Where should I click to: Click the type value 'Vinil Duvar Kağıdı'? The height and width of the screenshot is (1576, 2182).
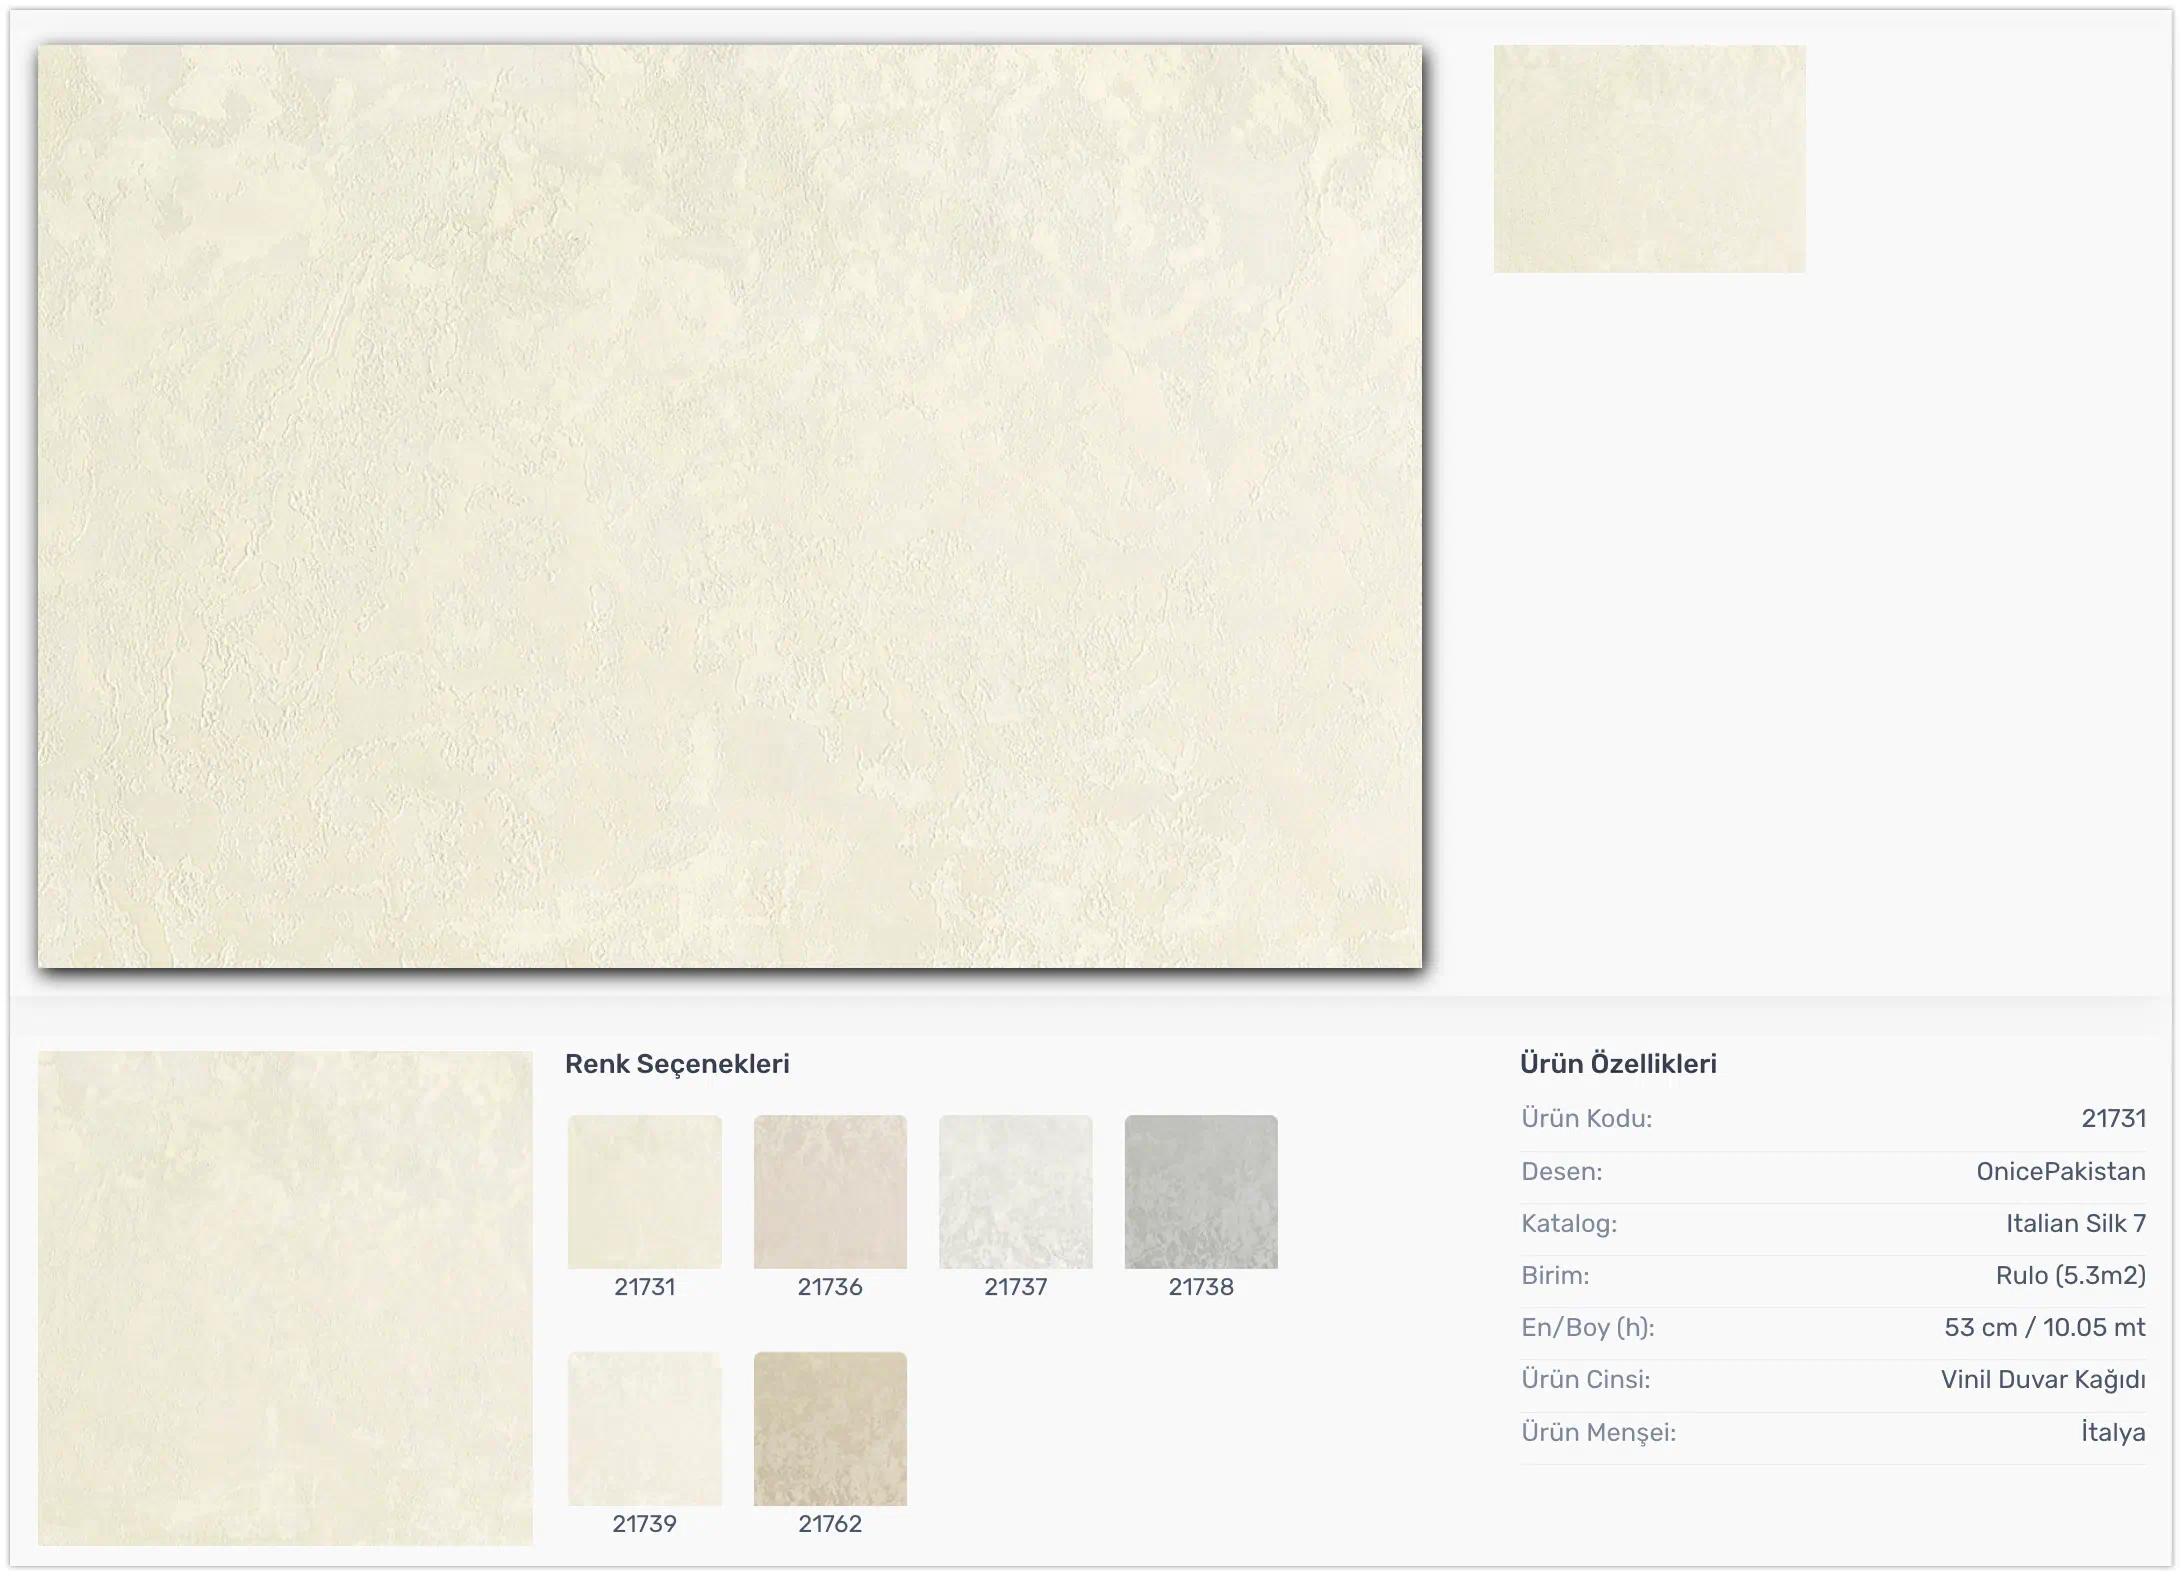tap(2043, 1380)
